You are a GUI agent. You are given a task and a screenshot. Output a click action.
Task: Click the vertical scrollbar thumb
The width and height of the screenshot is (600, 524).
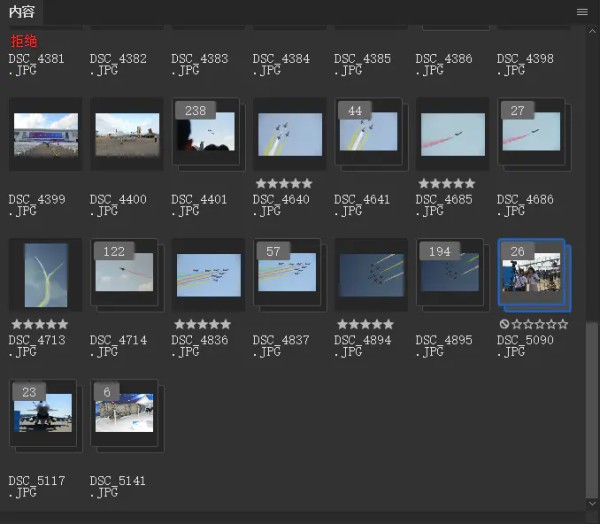[592, 410]
